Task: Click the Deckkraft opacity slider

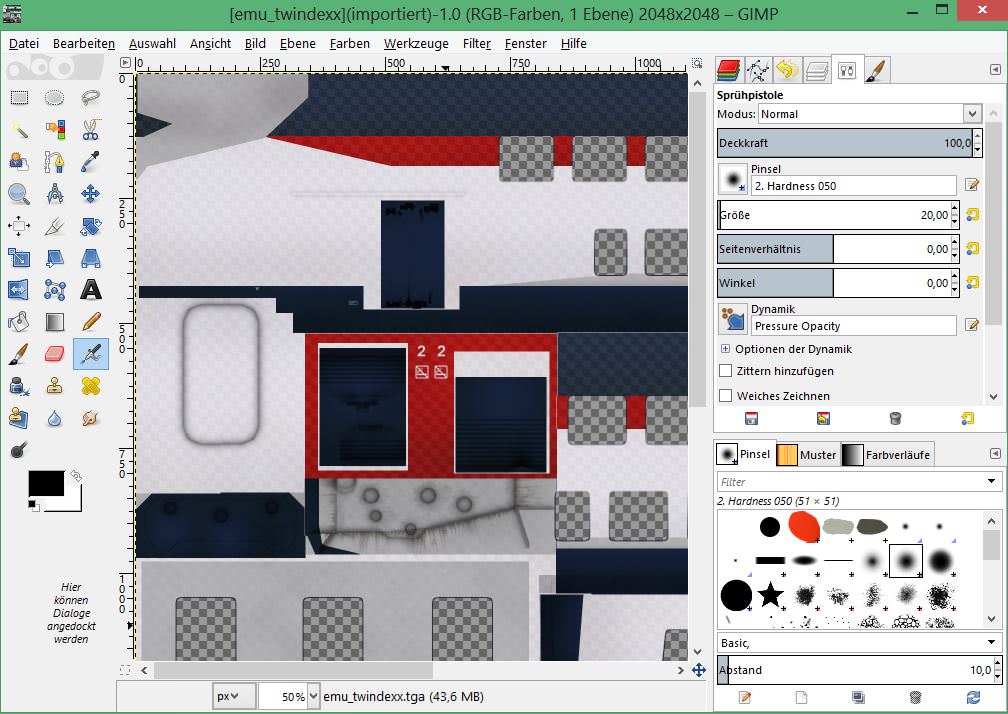Action: coord(844,143)
